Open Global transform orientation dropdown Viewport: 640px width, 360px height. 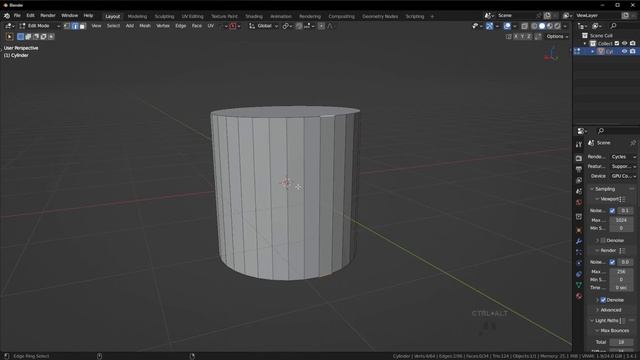pos(263,26)
